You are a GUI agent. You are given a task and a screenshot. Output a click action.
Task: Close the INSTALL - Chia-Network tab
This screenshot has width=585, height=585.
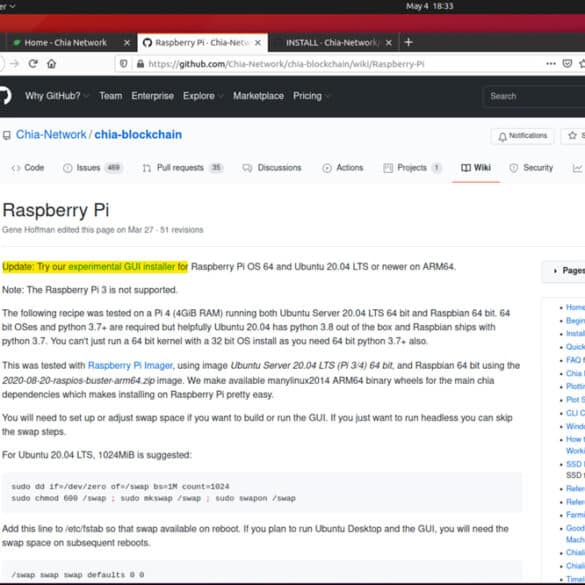coord(389,43)
